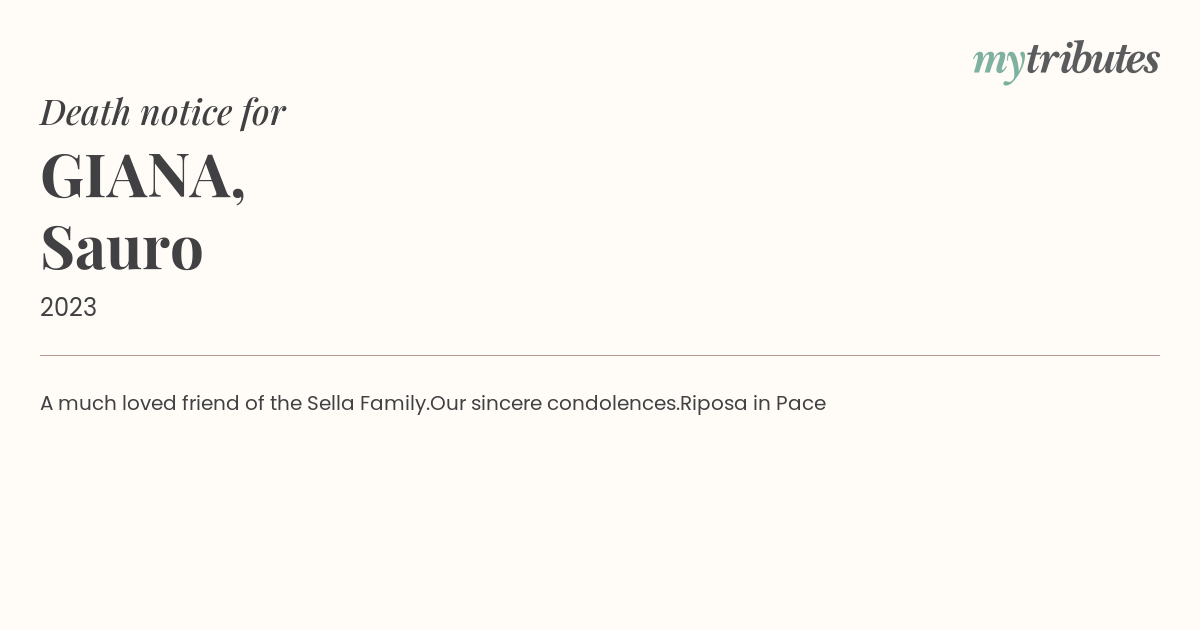Click the green "my" part of logo
This screenshot has width=1200, height=630.
click(999, 64)
